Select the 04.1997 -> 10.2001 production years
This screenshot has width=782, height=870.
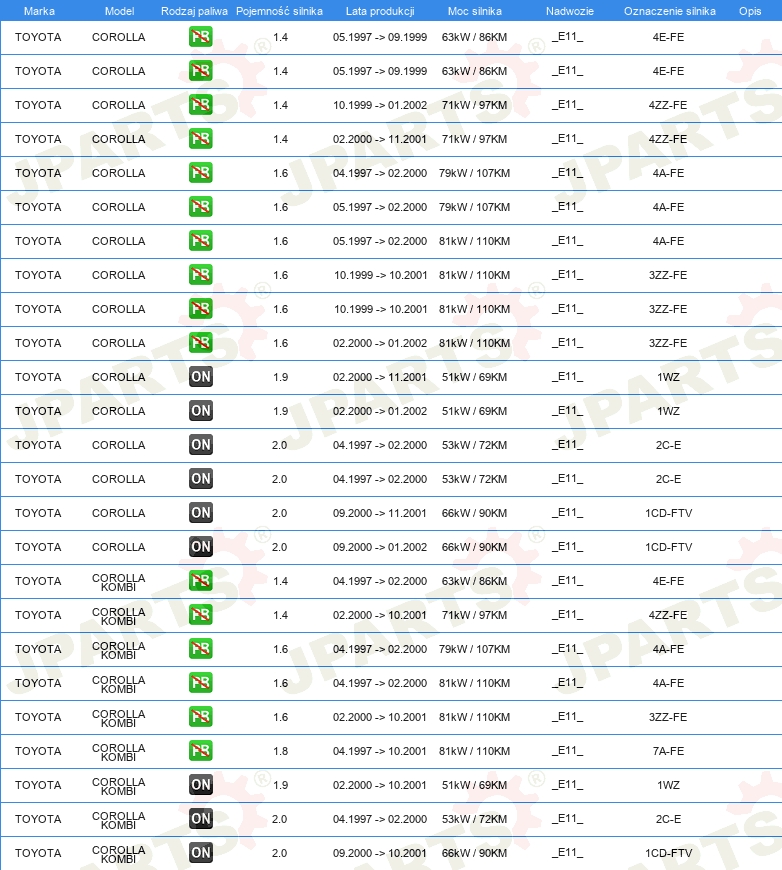coord(380,751)
